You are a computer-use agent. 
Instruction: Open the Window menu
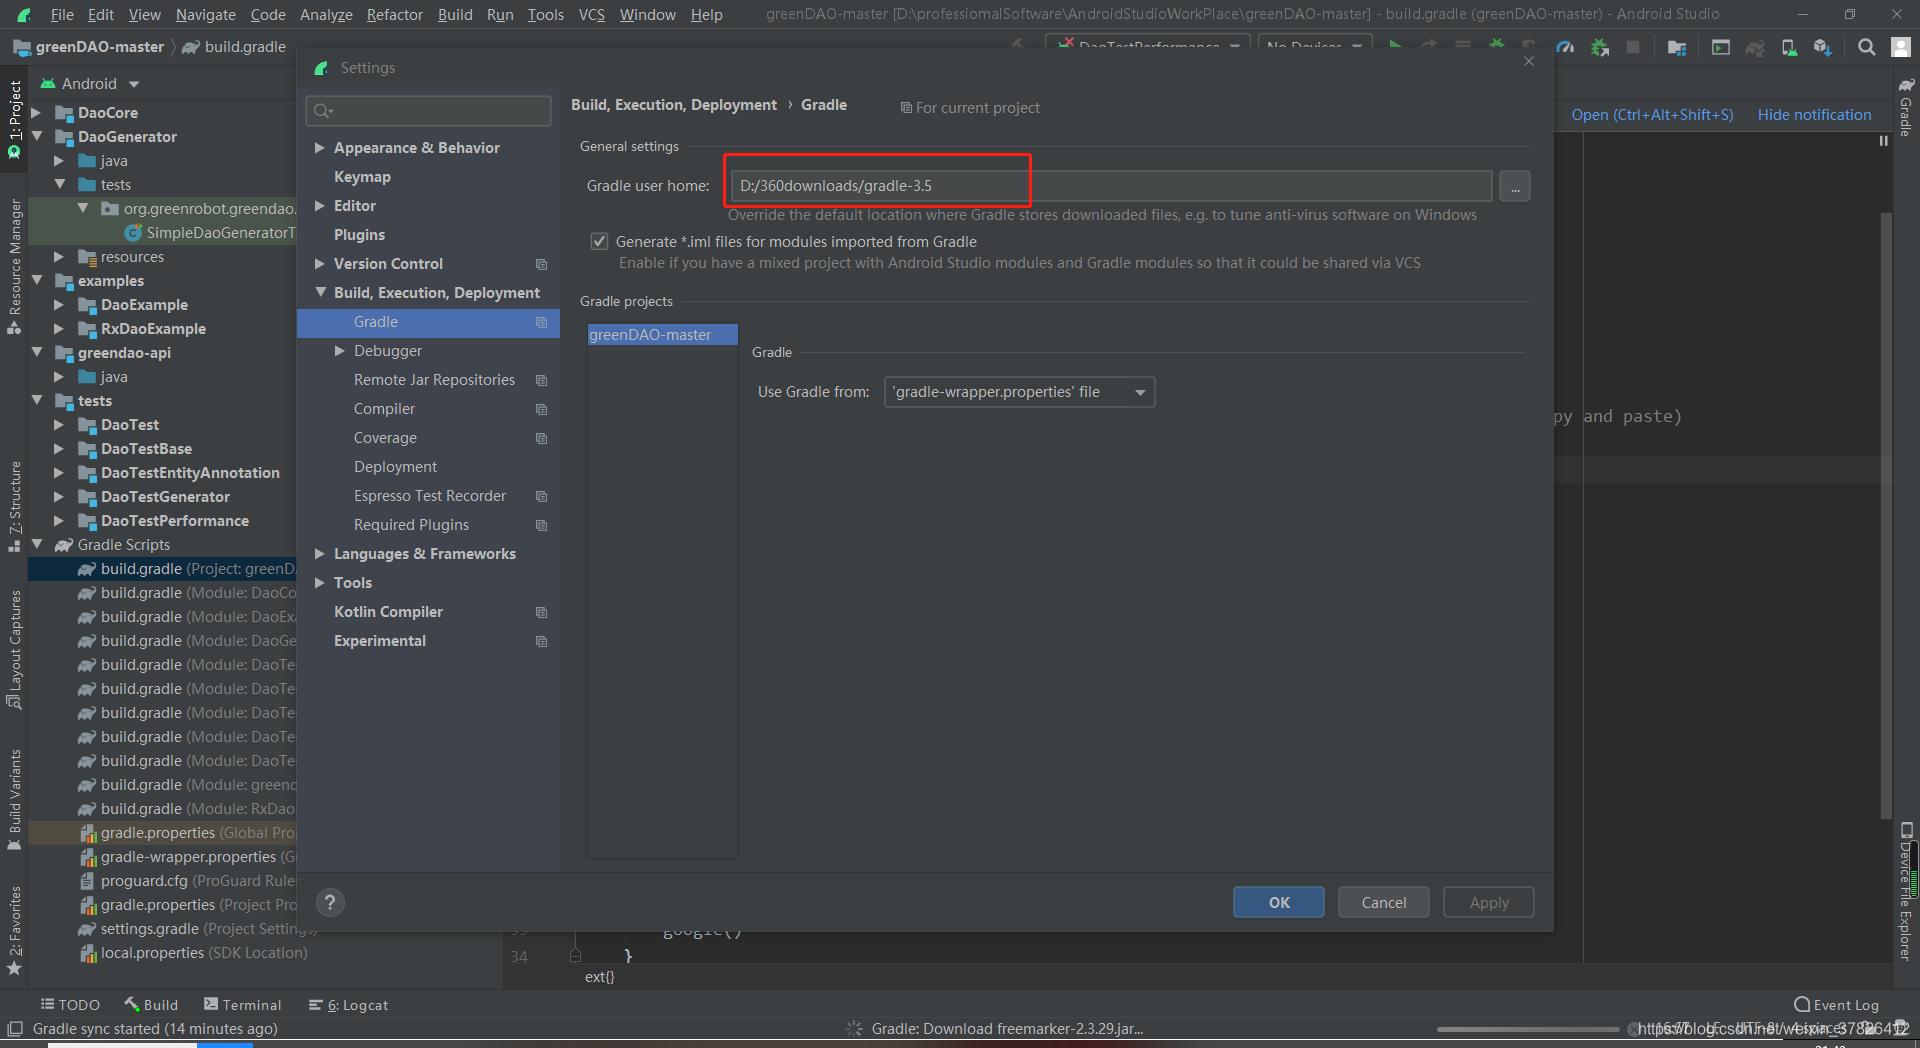point(648,15)
